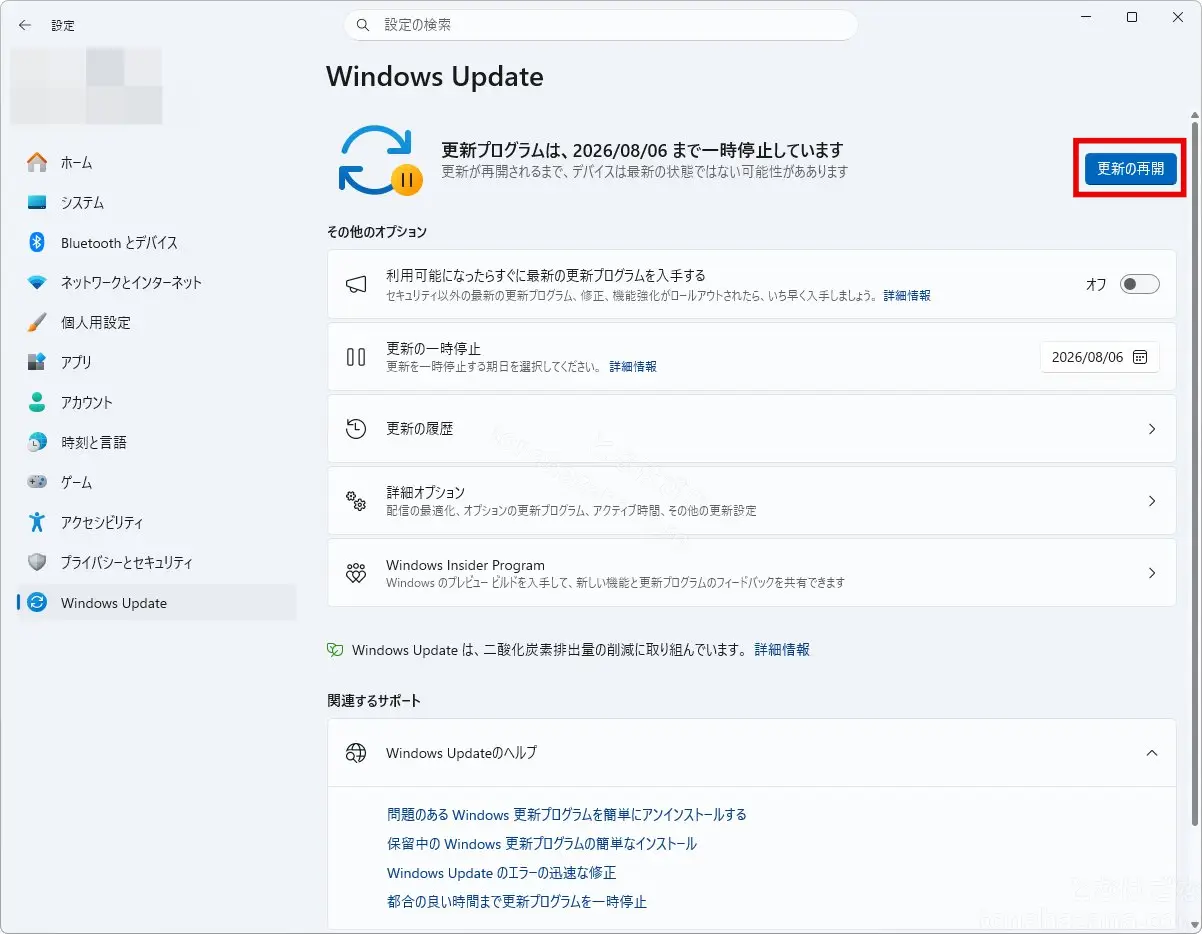Open 更新の履歴 via its chevron

(1152, 429)
